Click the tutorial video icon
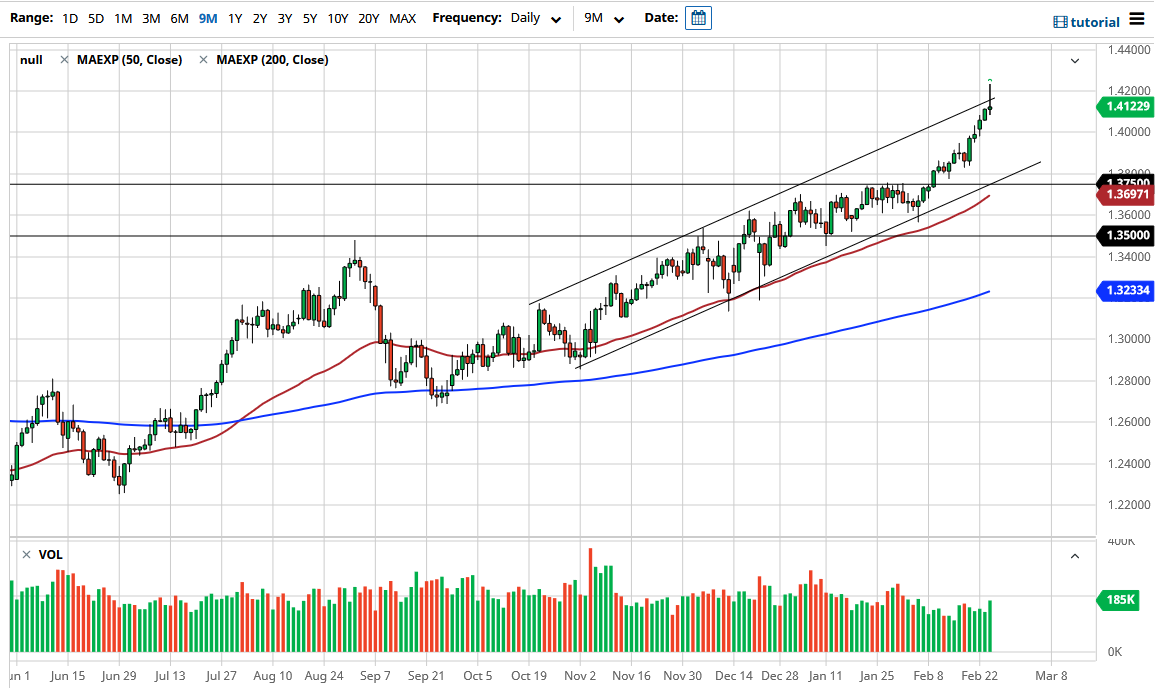The height and width of the screenshot is (690, 1159). coord(1060,22)
